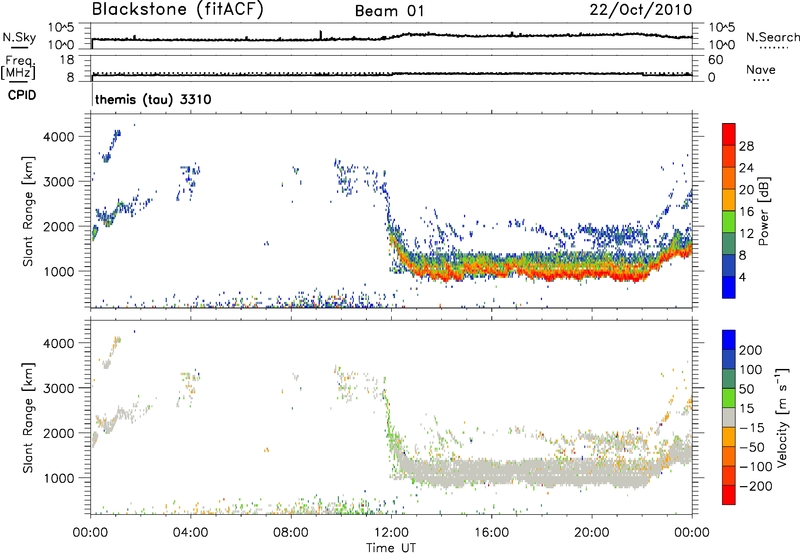Pick the red bottom segment of velocity colorbar

729,495
